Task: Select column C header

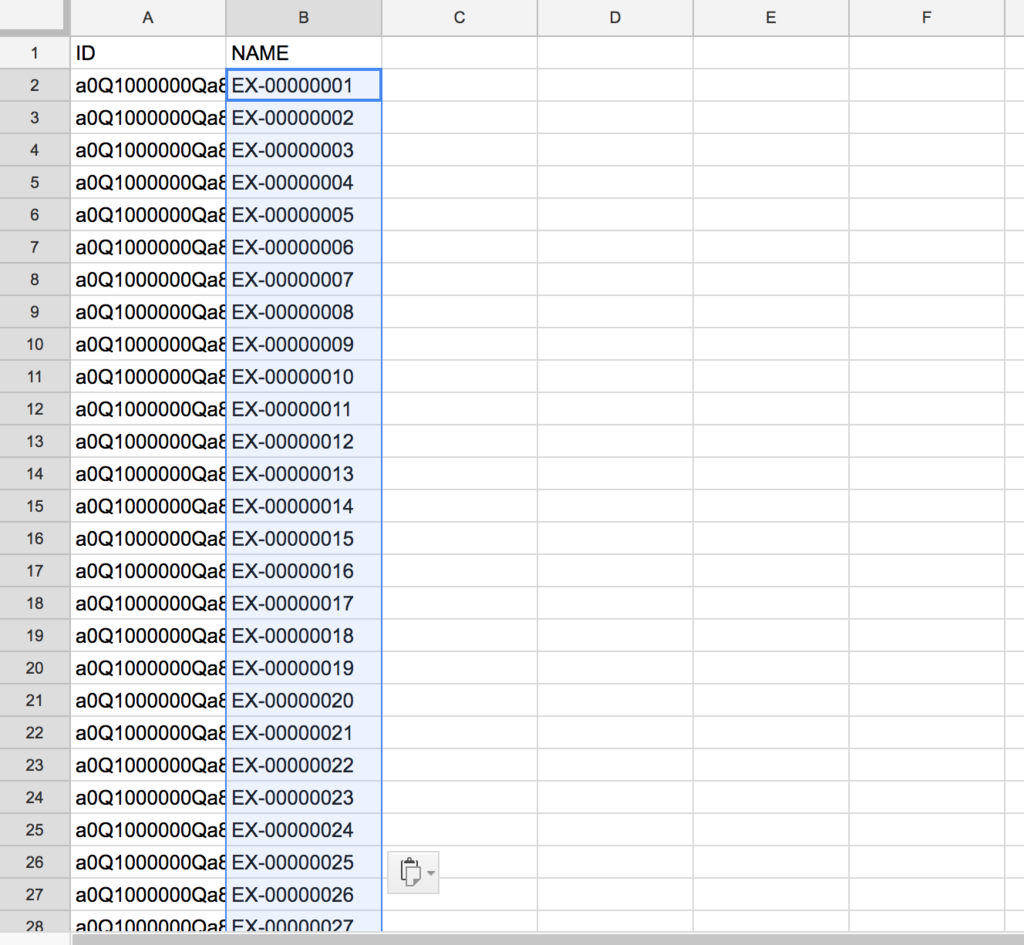Action: tap(459, 18)
